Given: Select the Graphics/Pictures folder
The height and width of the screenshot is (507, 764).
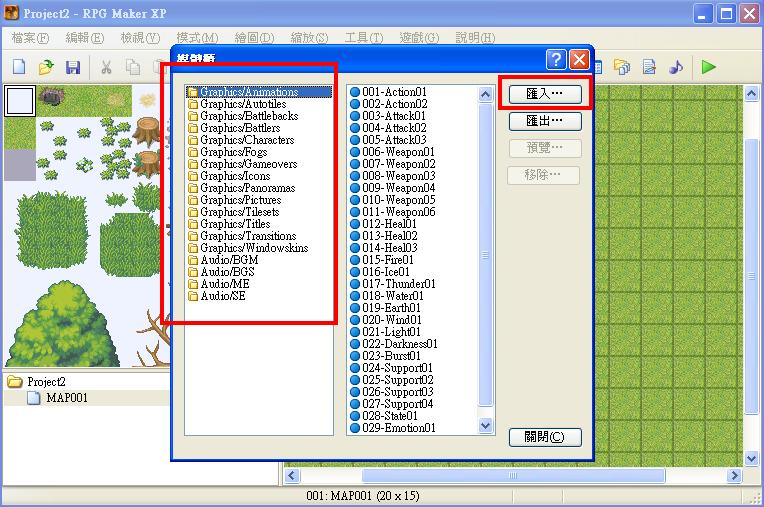Looking at the screenshot, I should click(x=234, y=200).
